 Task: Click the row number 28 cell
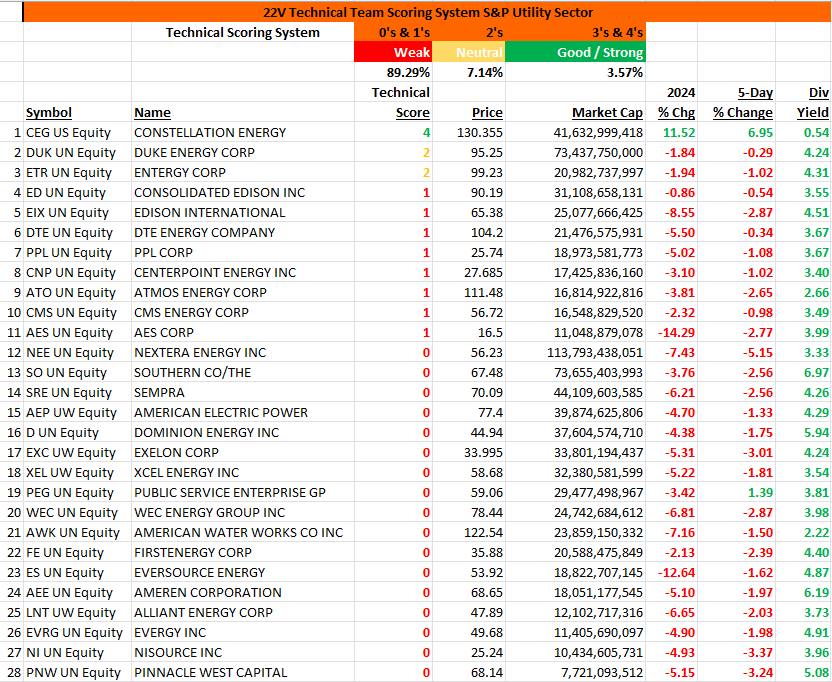coord(12,672)
